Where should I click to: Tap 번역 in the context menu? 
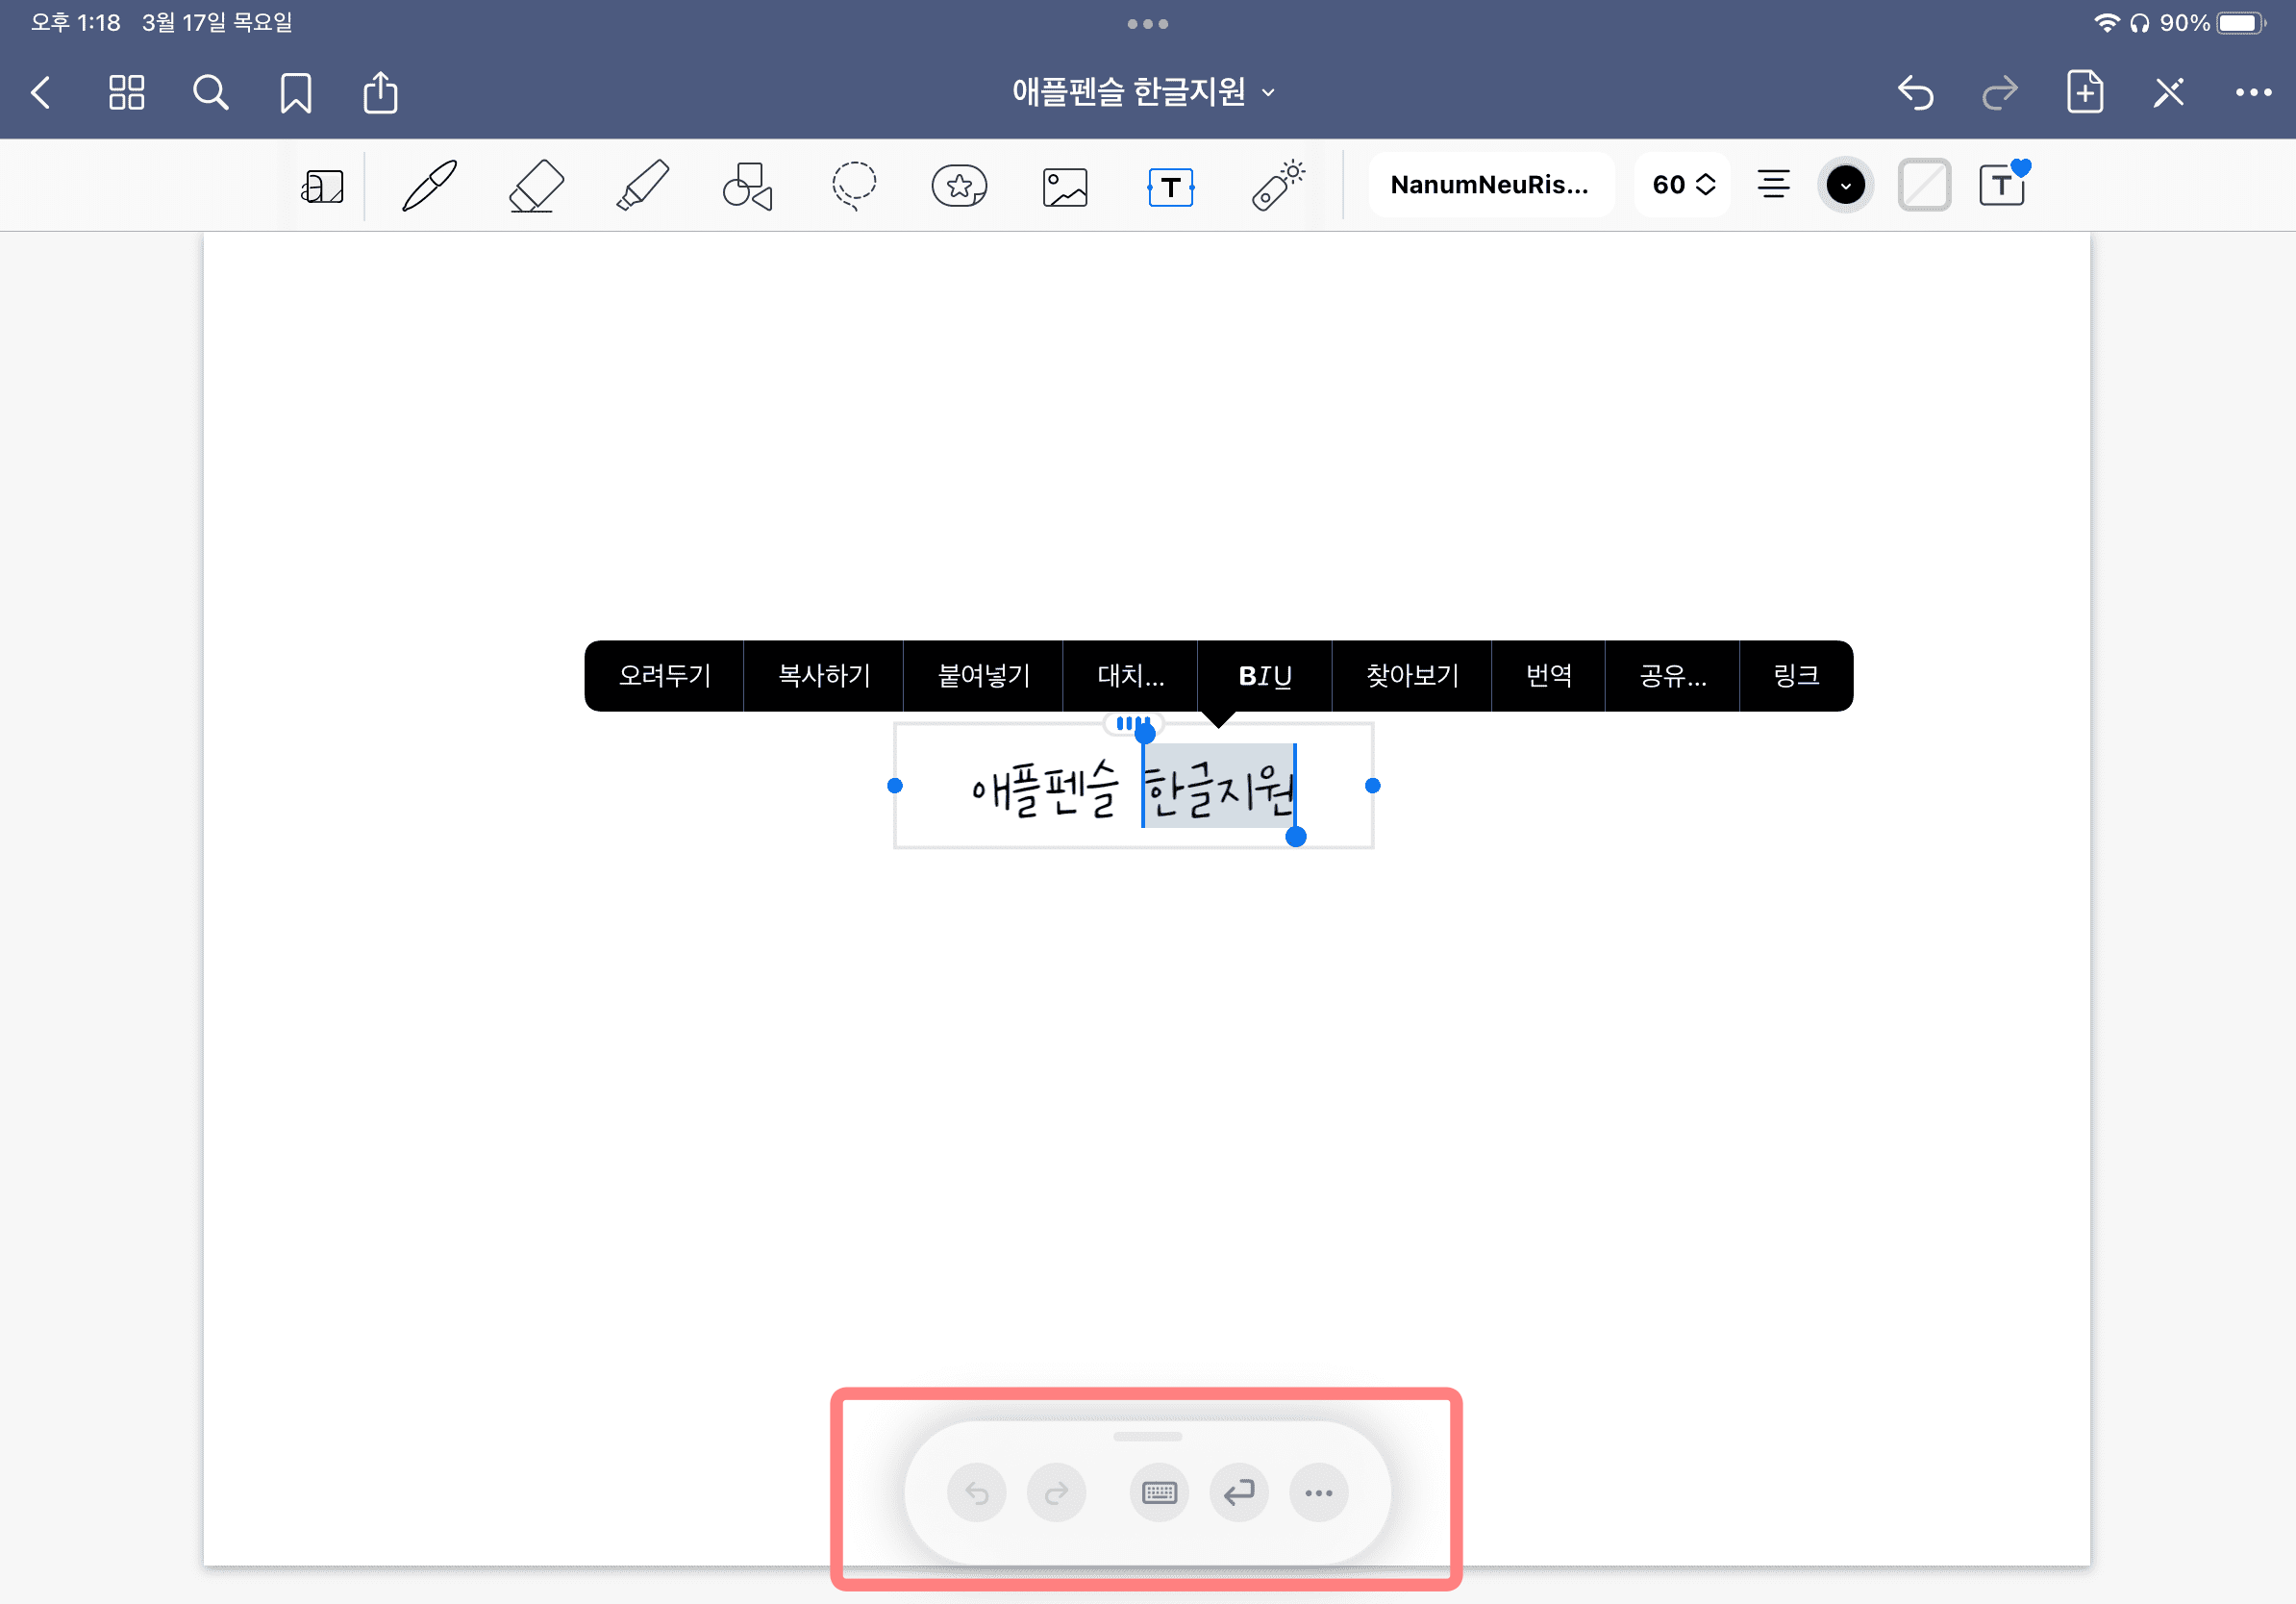click(x=1548, y=676)
